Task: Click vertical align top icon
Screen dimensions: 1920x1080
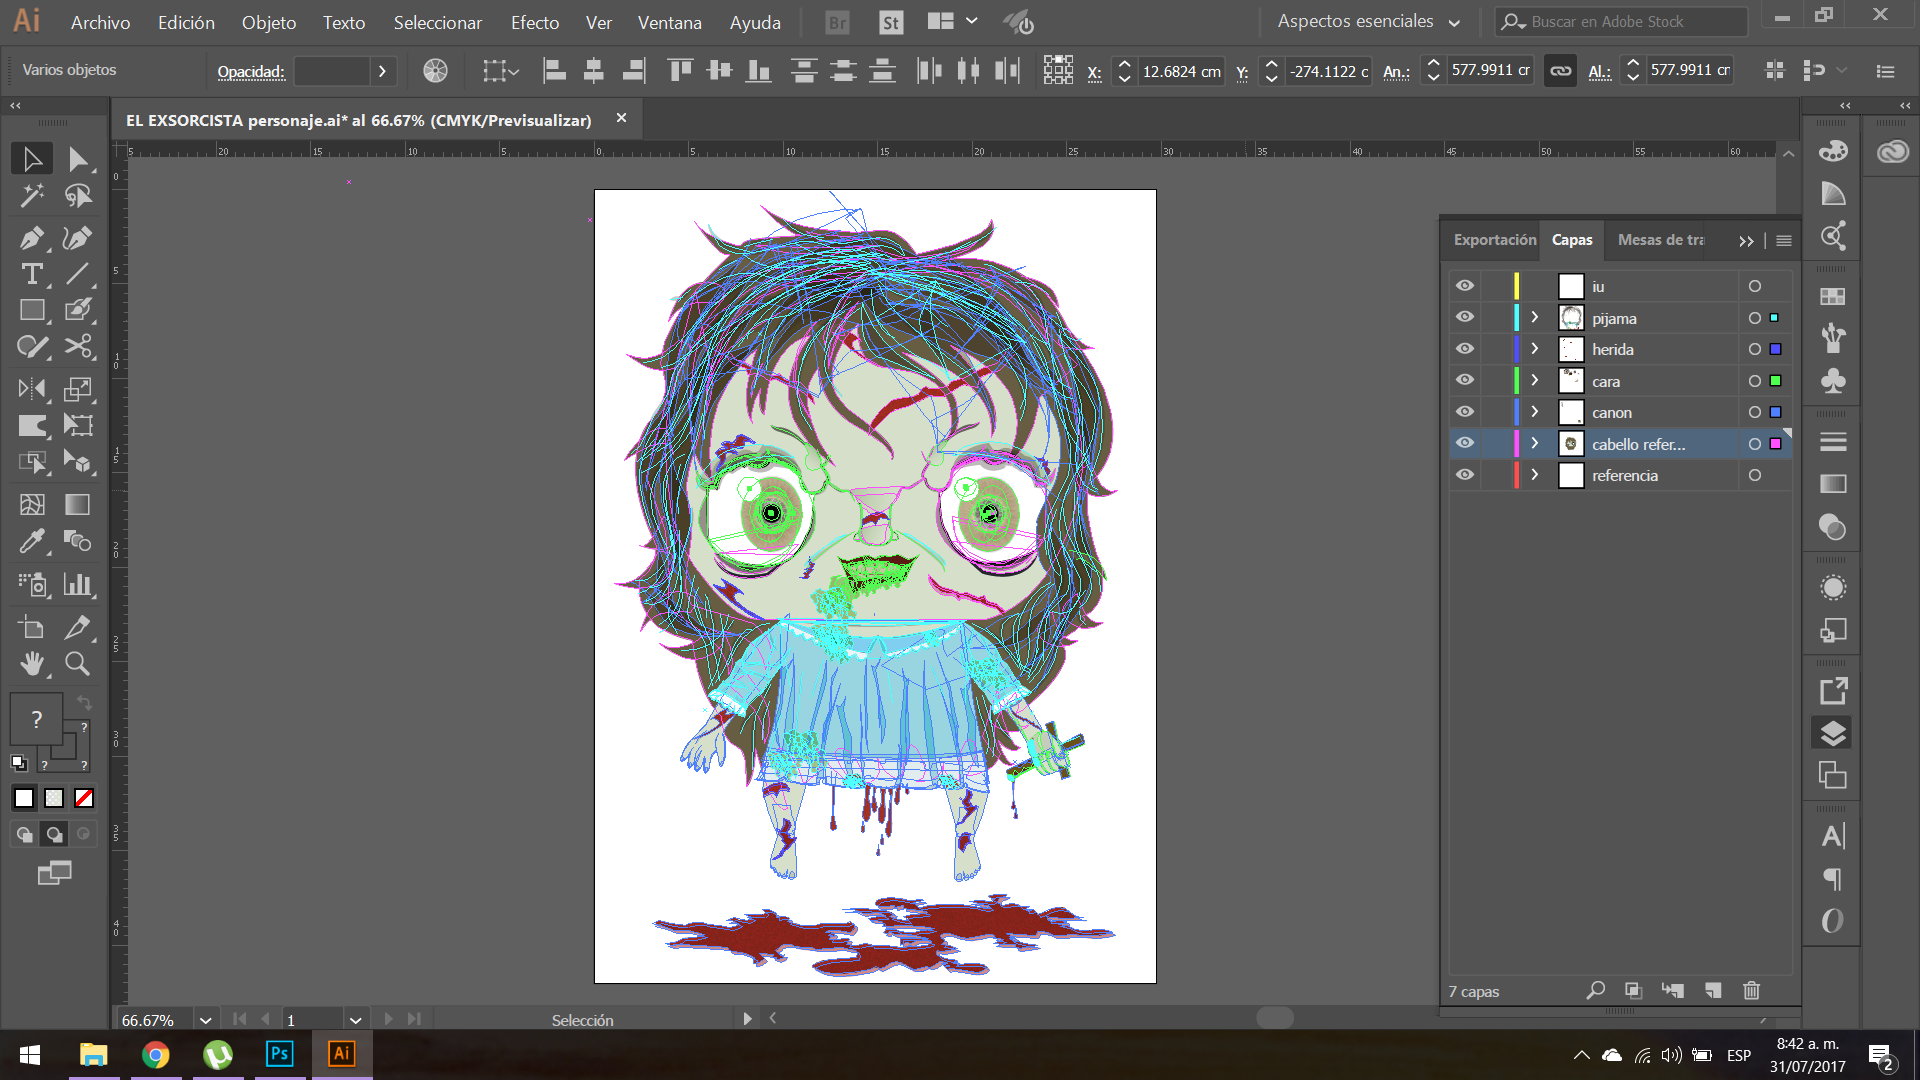Action: [680, 71]
